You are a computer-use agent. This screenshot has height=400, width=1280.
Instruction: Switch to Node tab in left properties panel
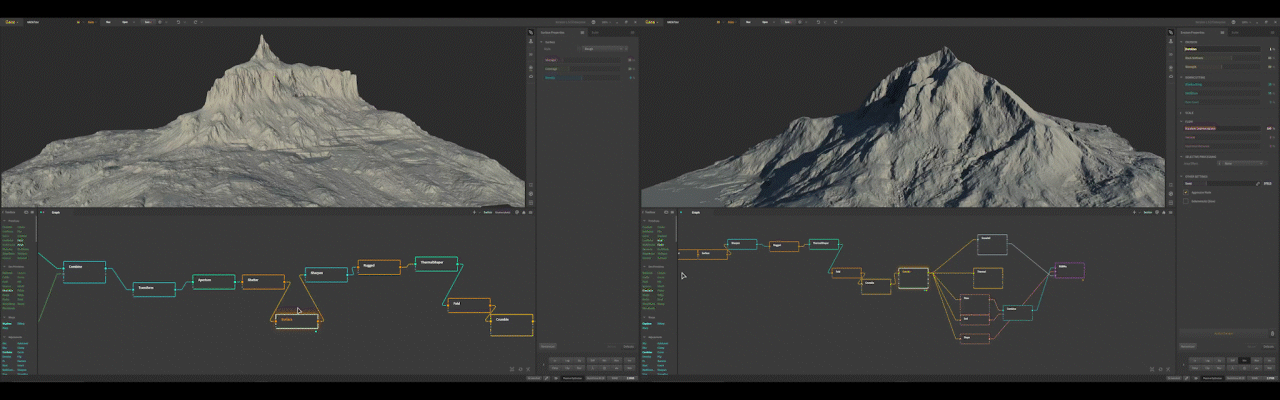point(595,33)
